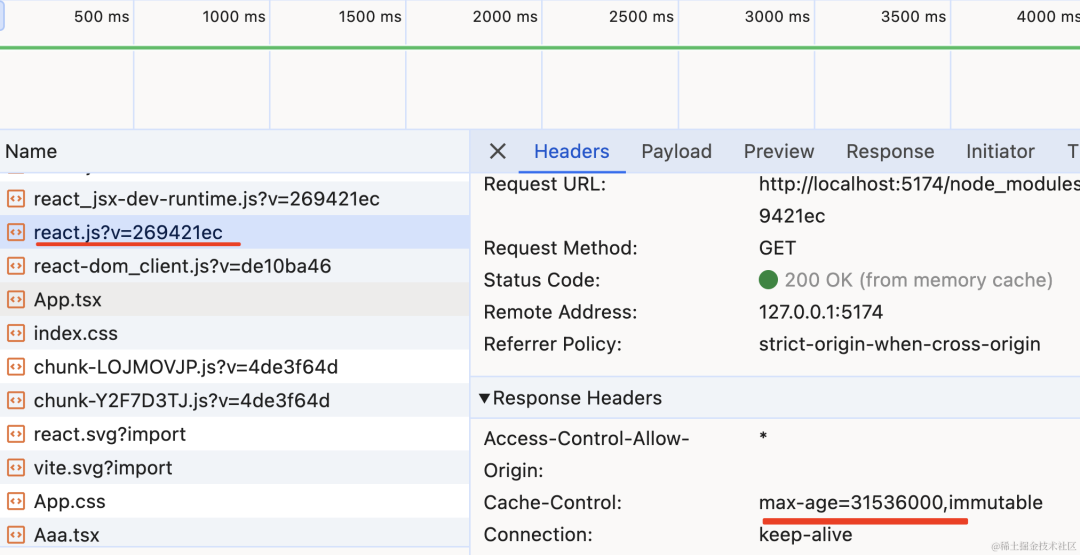Image resolution: width=1080 pixels, height=555 pixels.
Task: Click the icon beside react.svg?import
Action: [x=16, y=434]
